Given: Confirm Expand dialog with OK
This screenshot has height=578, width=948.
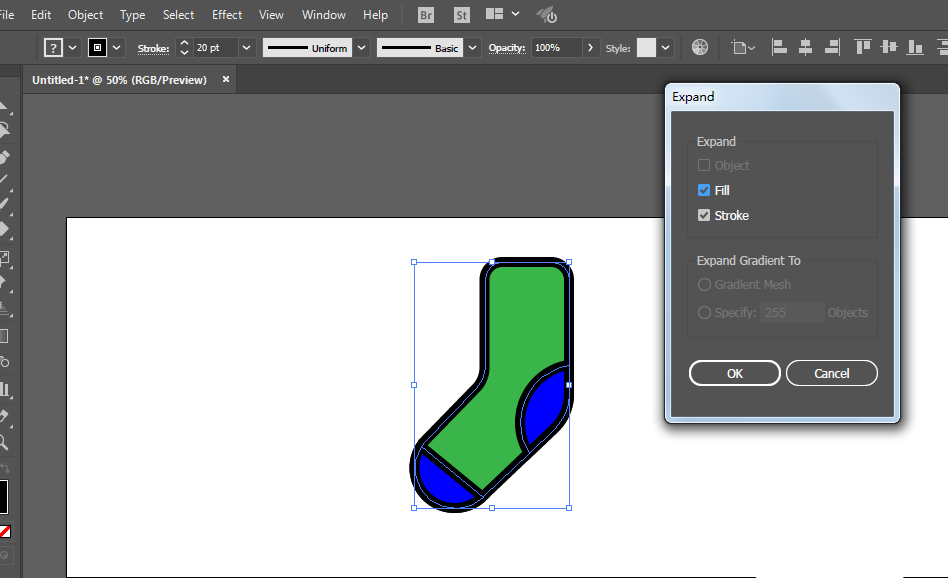Looking at the screenshot, I should click(x=735, y=373).
